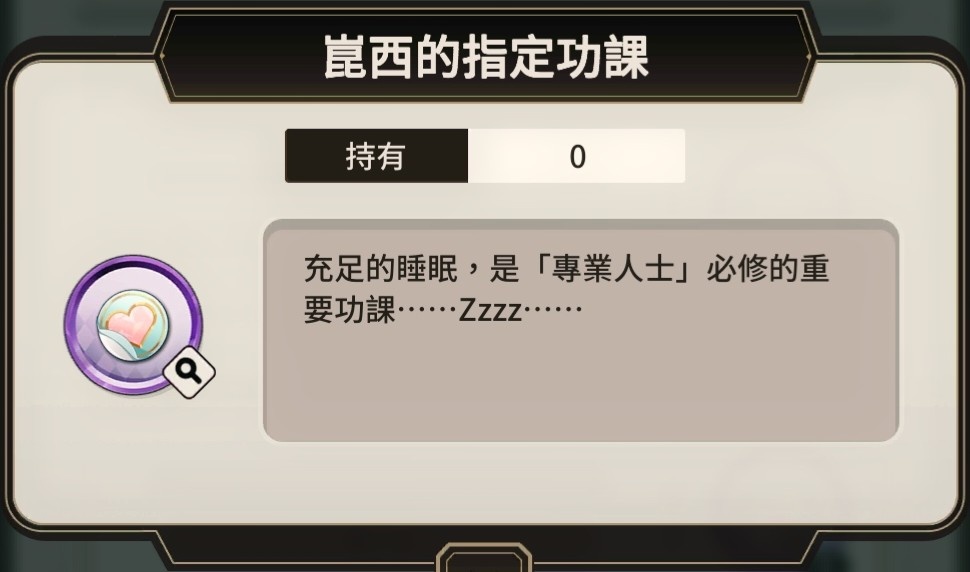
Task: Tap the right diamond ornament on title banner
Action: 809,57
